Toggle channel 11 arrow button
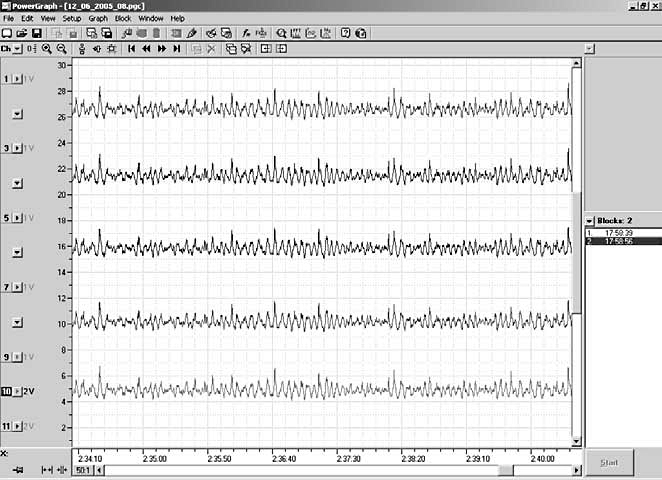The image size is (662, 480). tap(17, 426)
